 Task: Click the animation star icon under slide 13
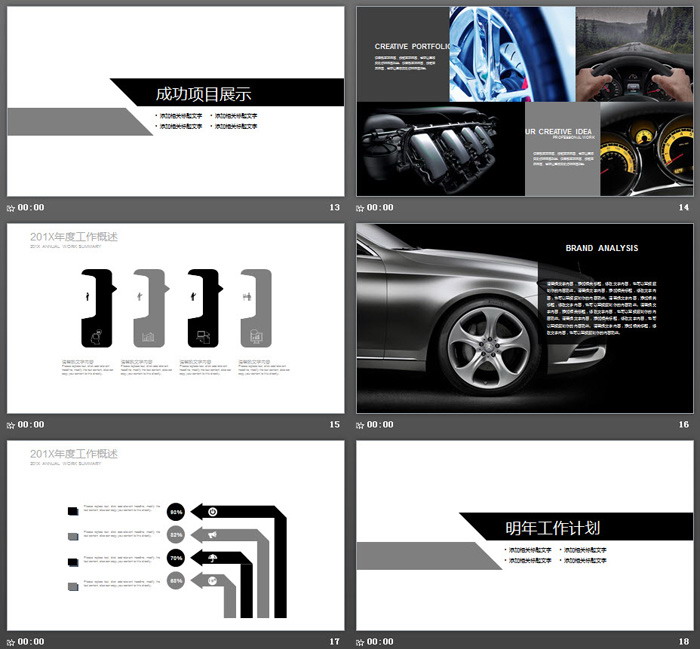point(11,208)
